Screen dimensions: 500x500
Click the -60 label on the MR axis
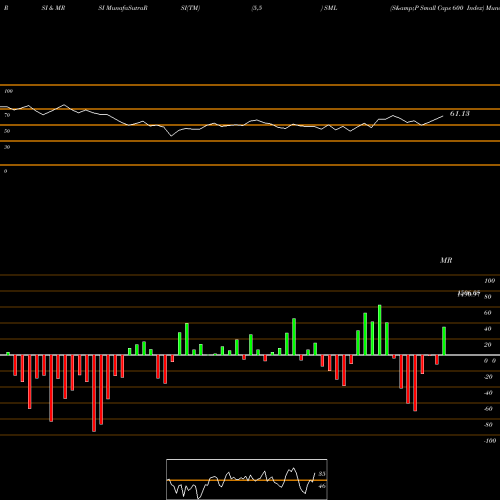click(488, 409)
